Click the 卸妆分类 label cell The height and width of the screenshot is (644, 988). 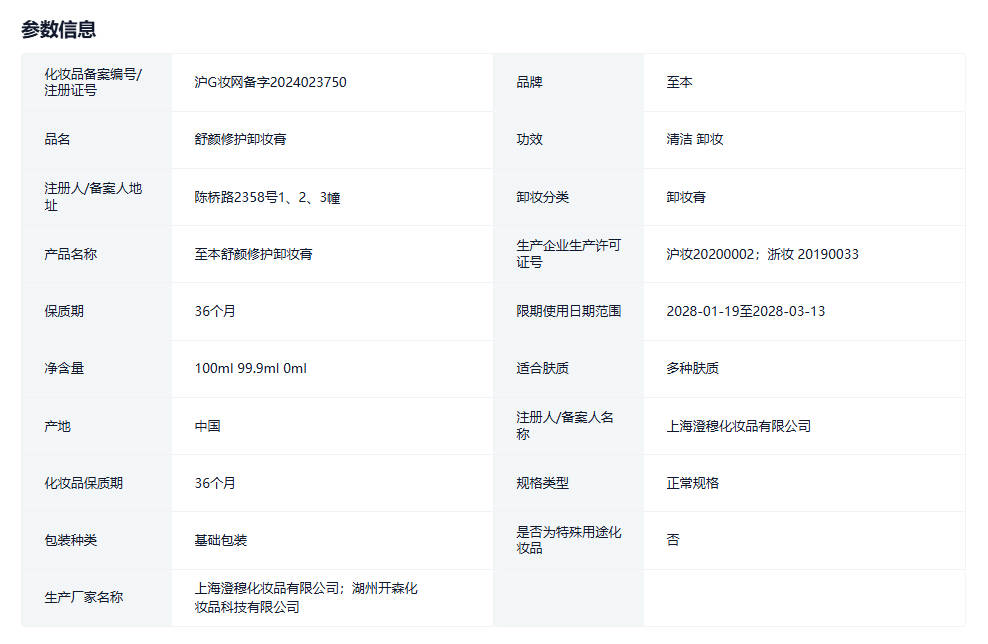coord(542,197)
